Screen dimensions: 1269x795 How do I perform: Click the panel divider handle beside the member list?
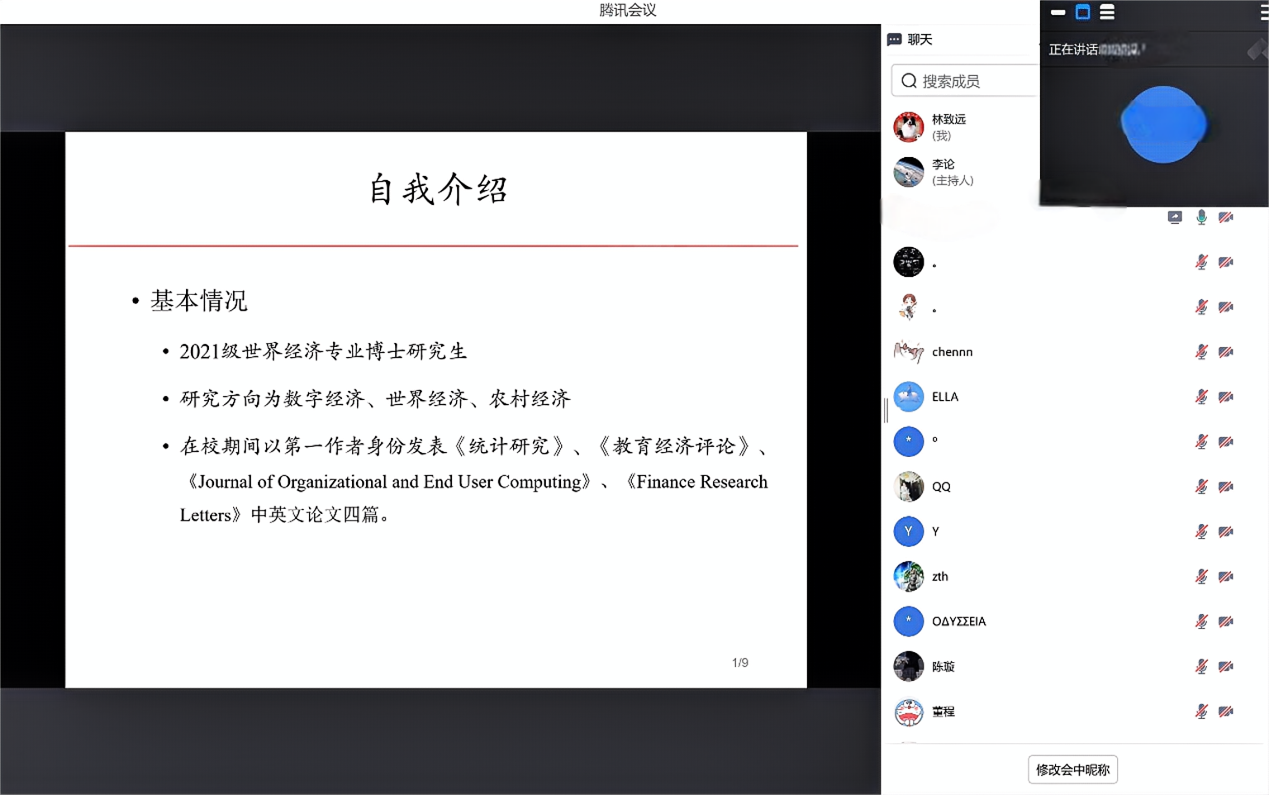click(x=885, y=410)
